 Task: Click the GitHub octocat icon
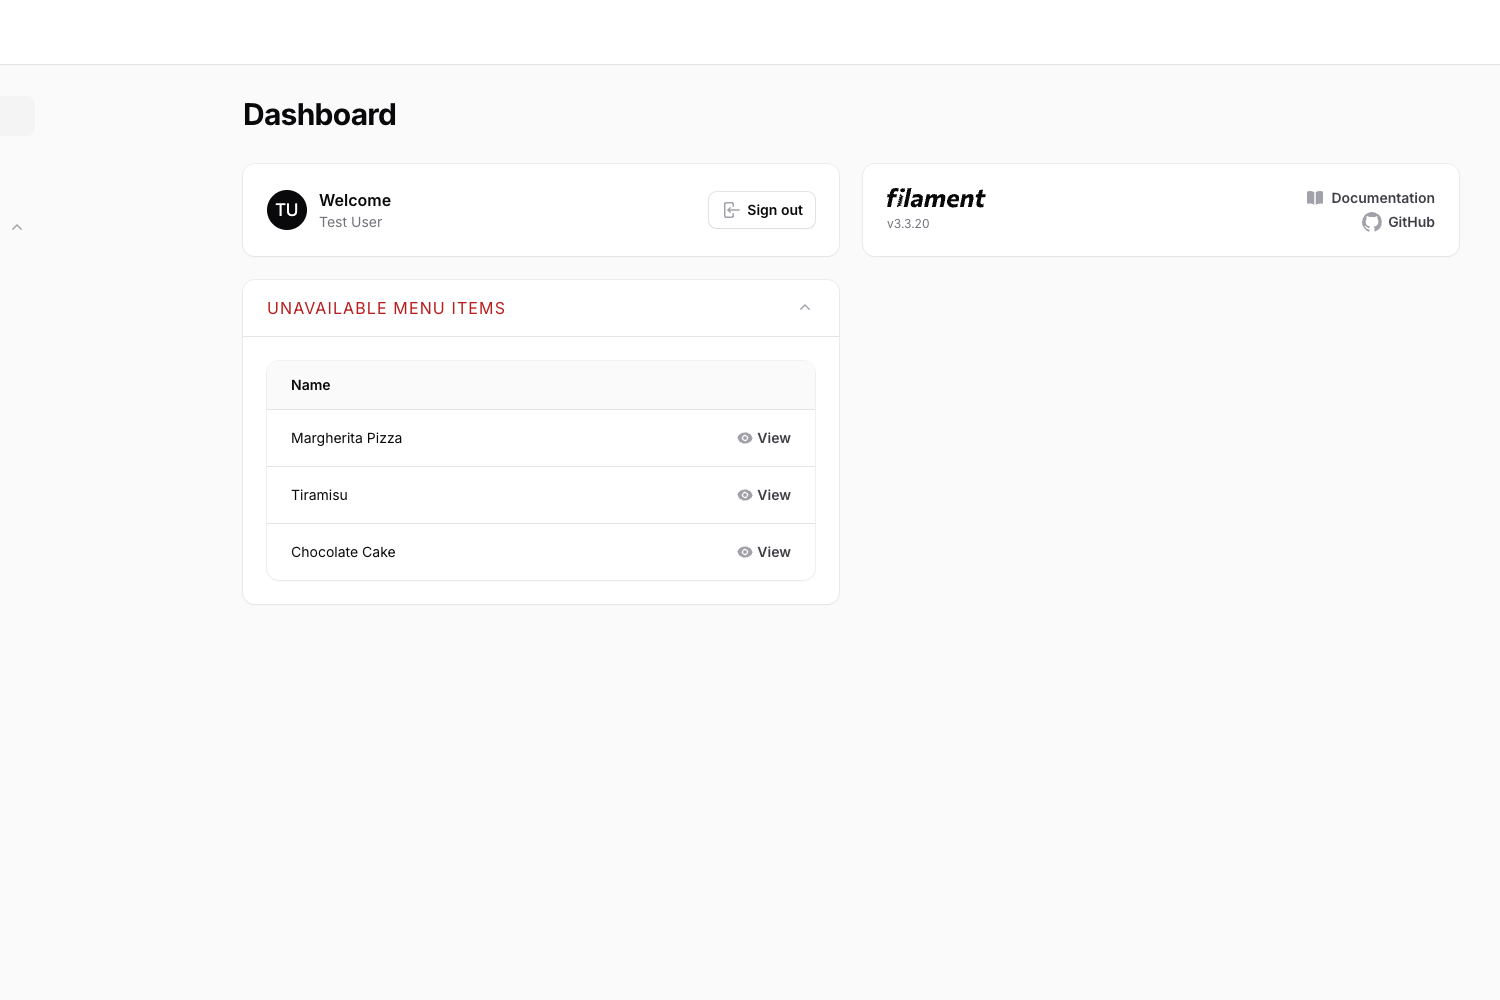click(x=1371, y=222)
